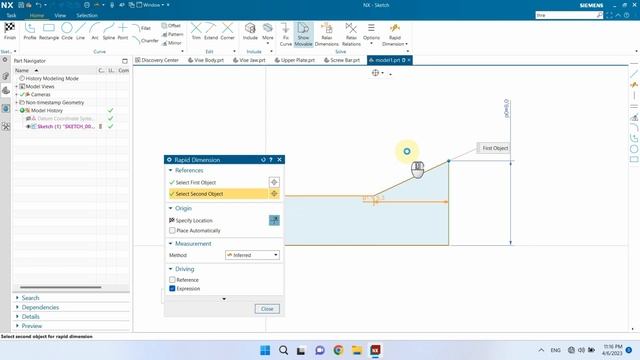Select the Circle tool

tap(67, 31)
